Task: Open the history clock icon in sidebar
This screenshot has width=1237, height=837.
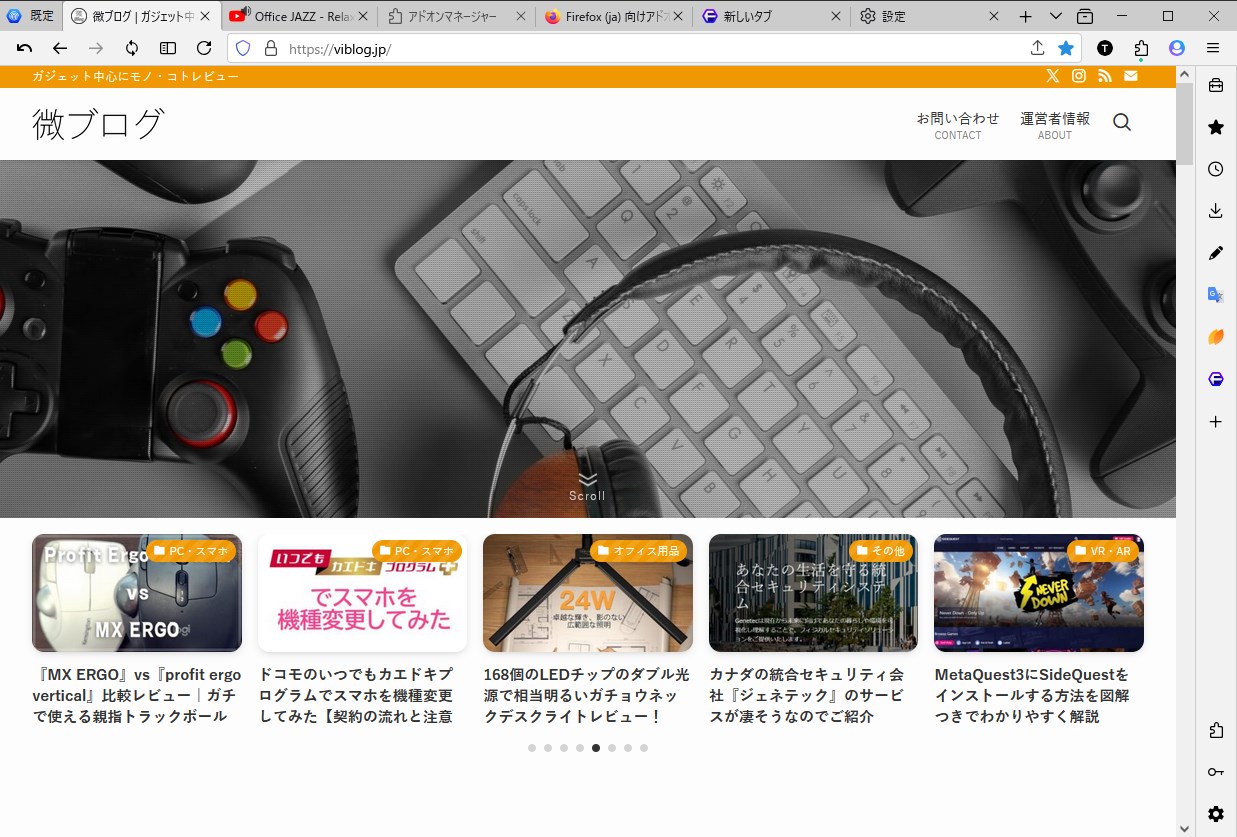Action: pos(1215,168)
